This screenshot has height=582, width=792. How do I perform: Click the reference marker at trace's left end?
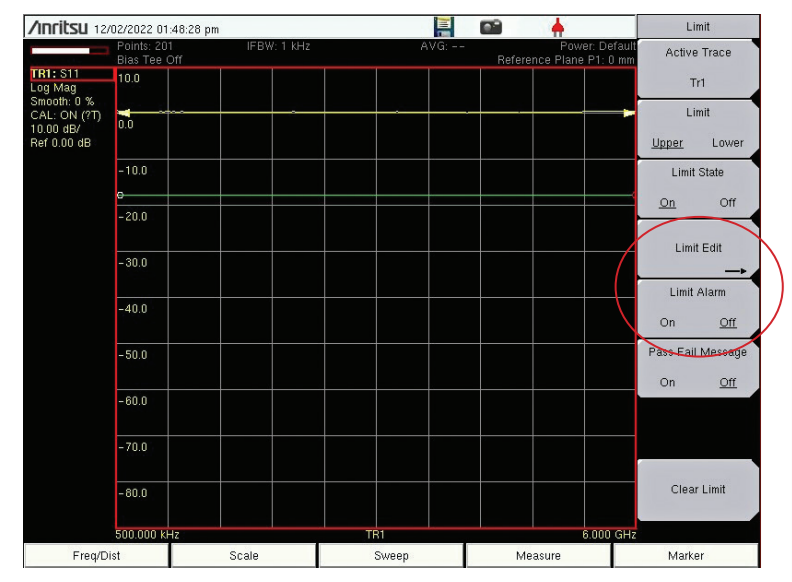123,112
